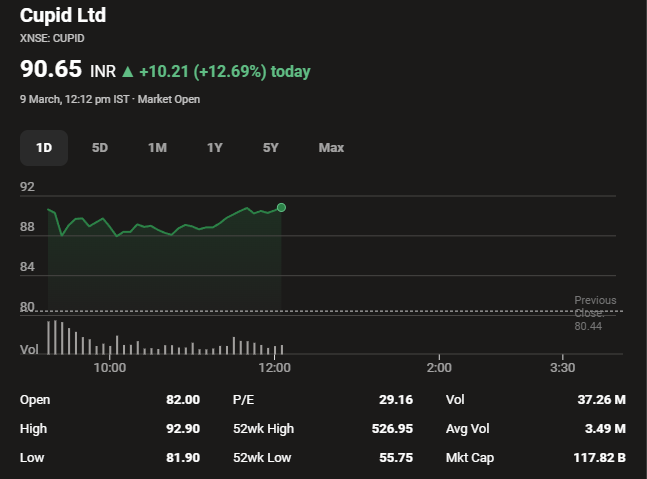
Task: Click the Mkt Cap value 117.82 B
Action: (599, 458)
